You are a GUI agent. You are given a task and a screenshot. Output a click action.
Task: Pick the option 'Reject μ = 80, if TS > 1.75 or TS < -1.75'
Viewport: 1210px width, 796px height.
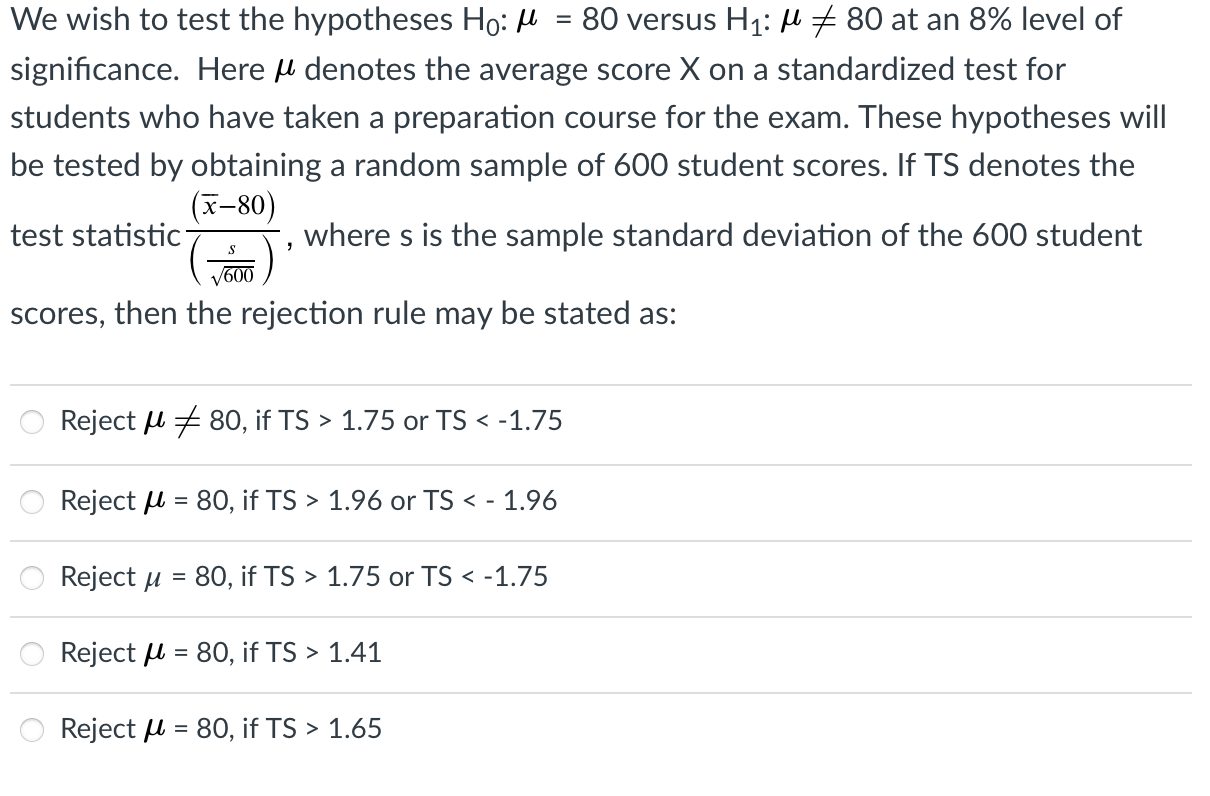303,576
